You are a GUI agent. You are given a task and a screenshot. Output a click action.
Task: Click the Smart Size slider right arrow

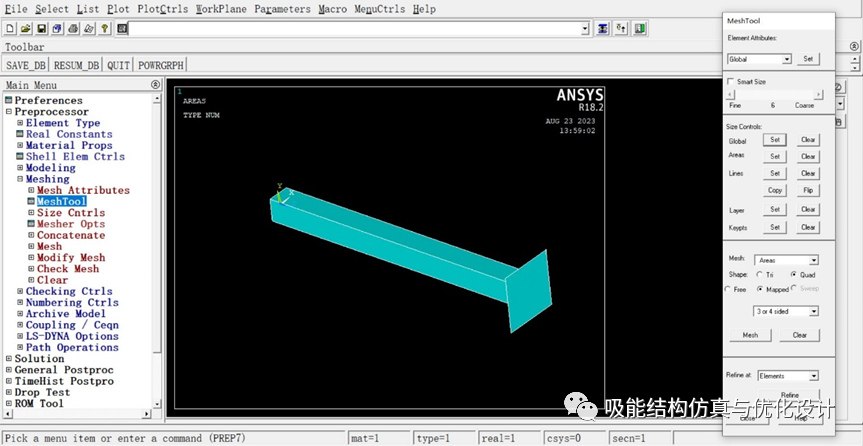pos(818,95)
